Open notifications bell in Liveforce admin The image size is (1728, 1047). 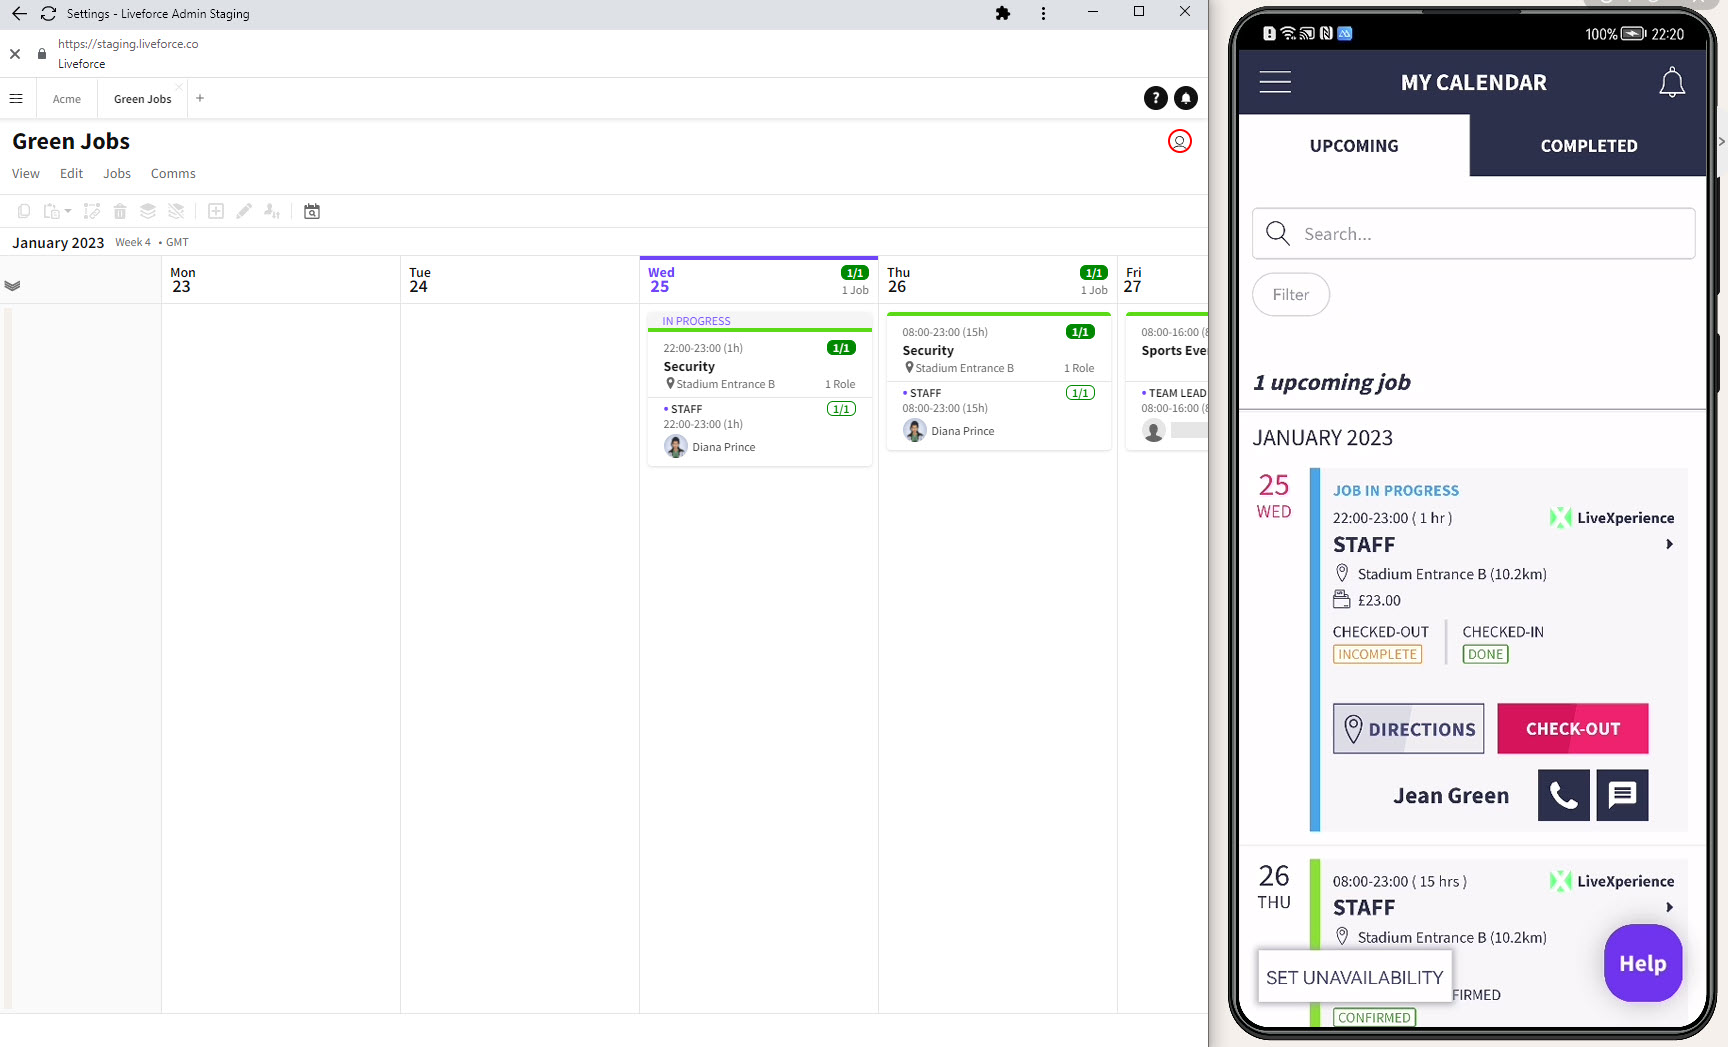[1186, 98]
